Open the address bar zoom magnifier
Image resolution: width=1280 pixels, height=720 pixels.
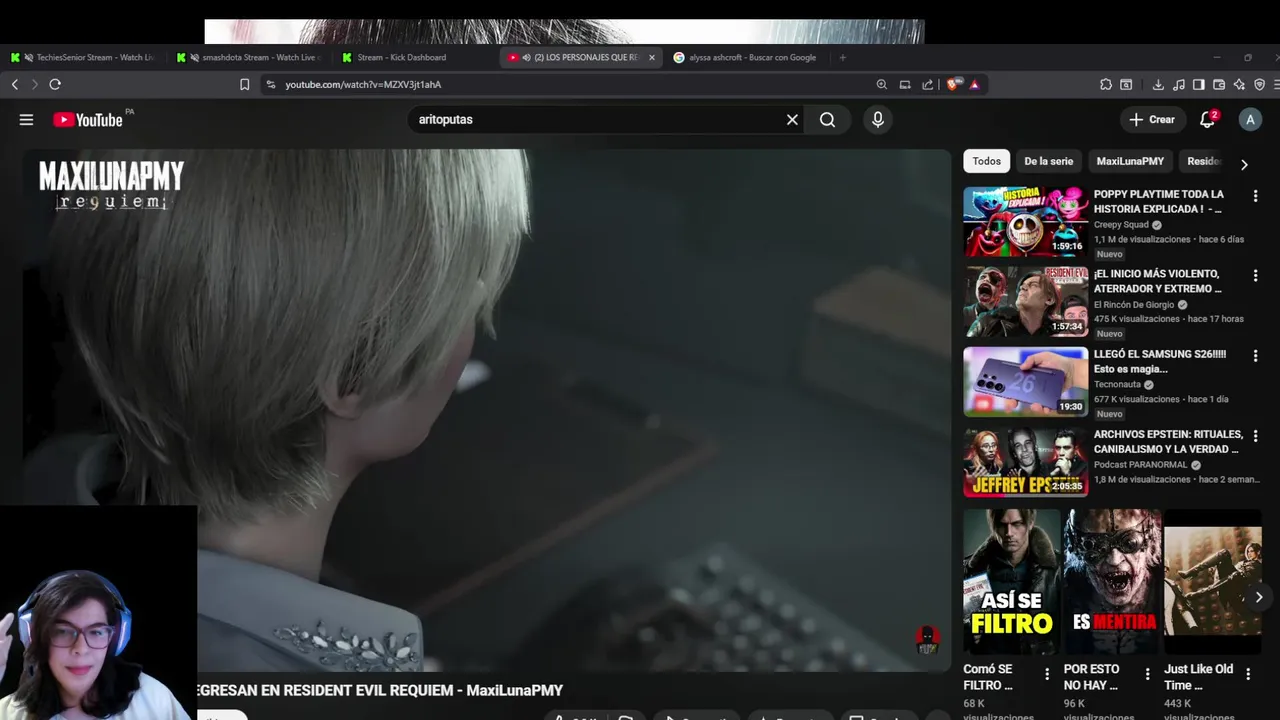tap(881, 85)
